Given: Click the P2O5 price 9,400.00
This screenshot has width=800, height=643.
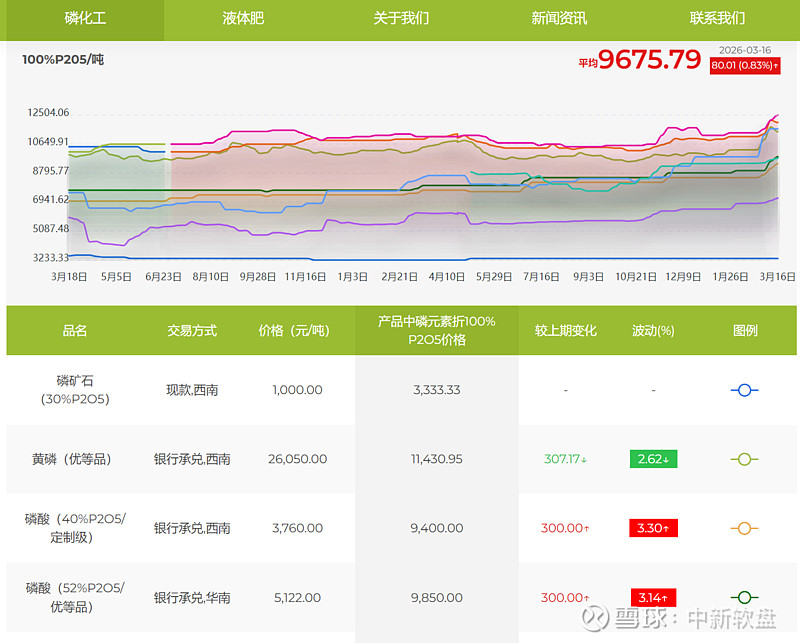Looking at the screenshot, I should coord(437,528).
